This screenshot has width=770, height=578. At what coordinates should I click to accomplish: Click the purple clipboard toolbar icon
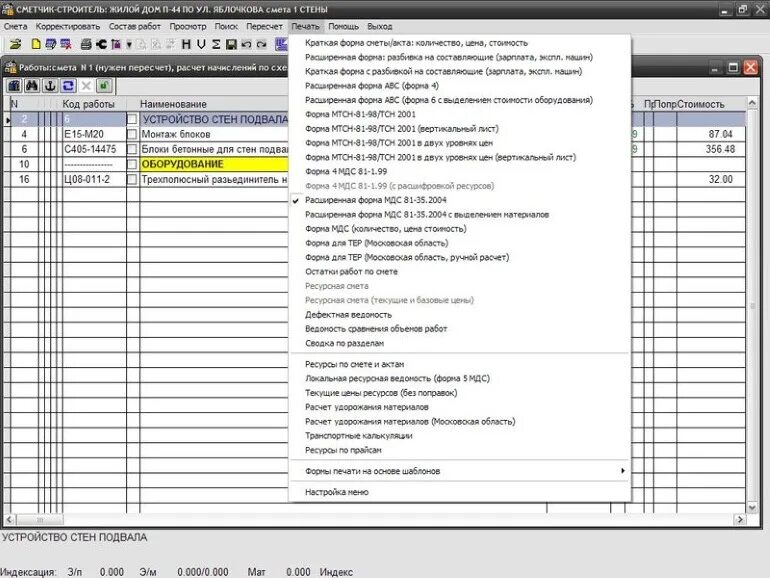pos(116,45)
